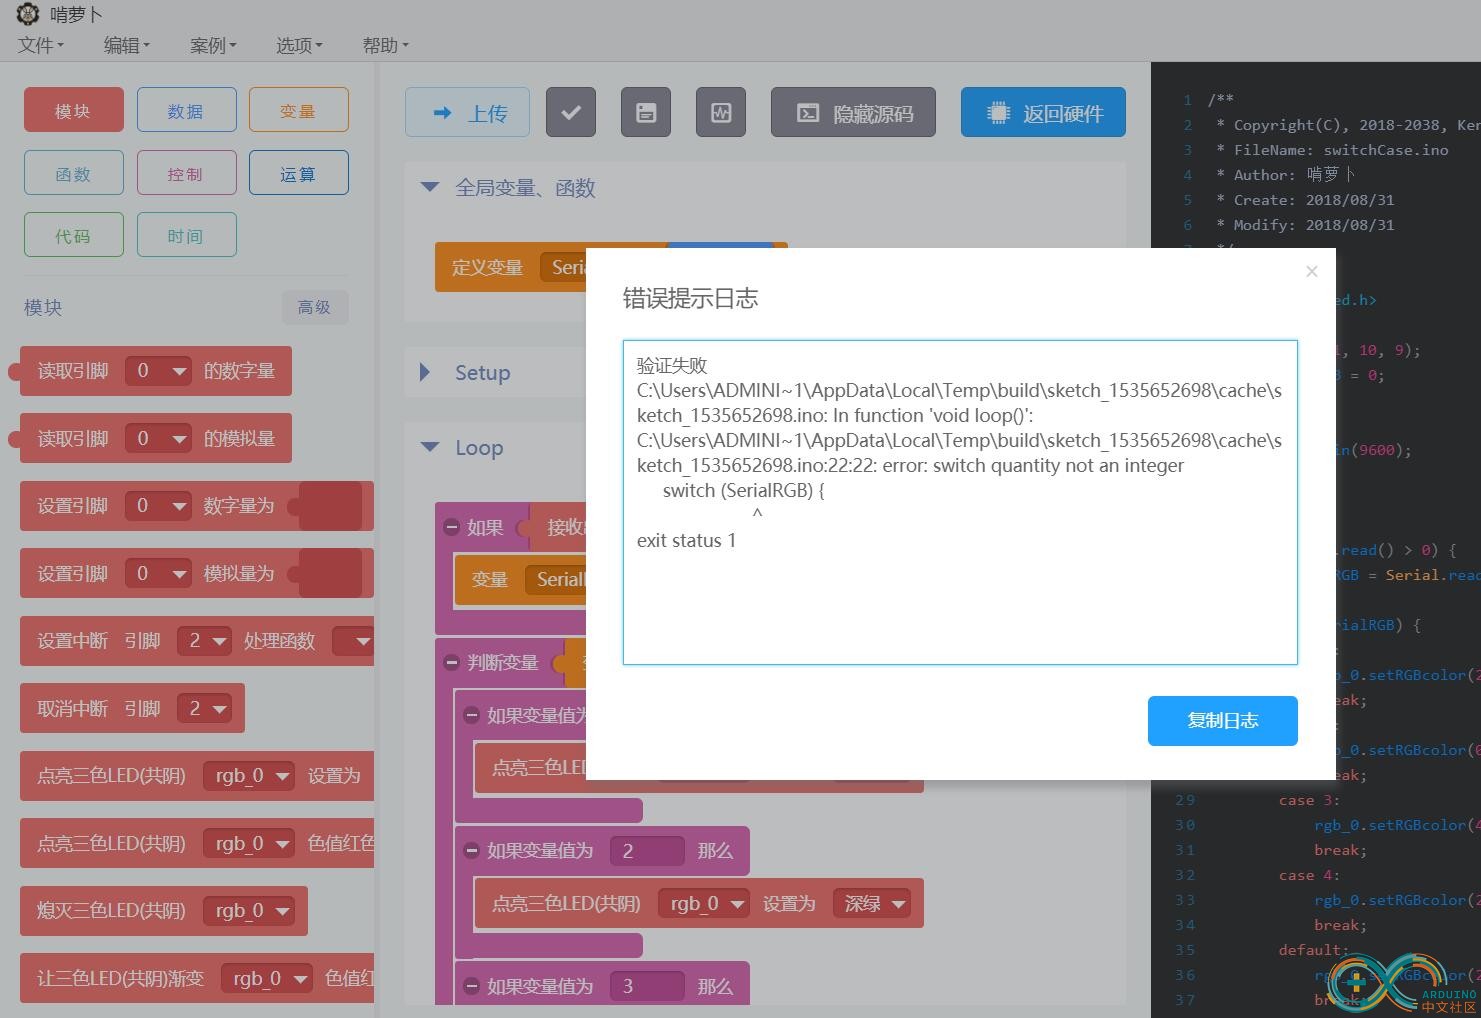Select the 模块 category tab
The width and height of the screenshot is (1481, 1018).
click(74, 110)
